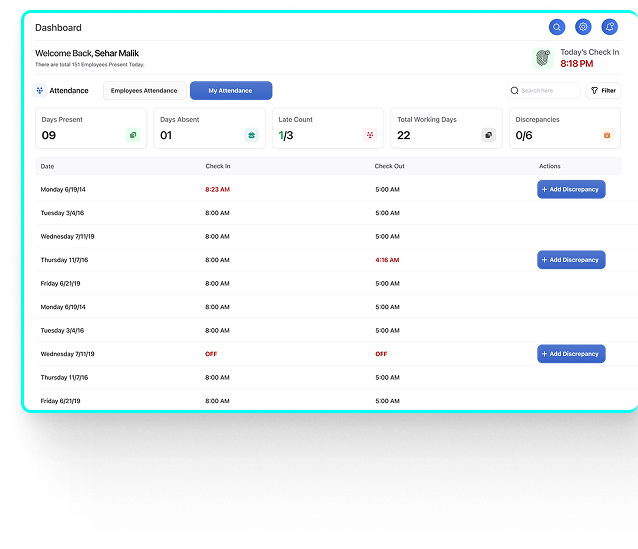The image size is (638, 549).
Task: Open the notifications bell icon
Action: point(609,27)
